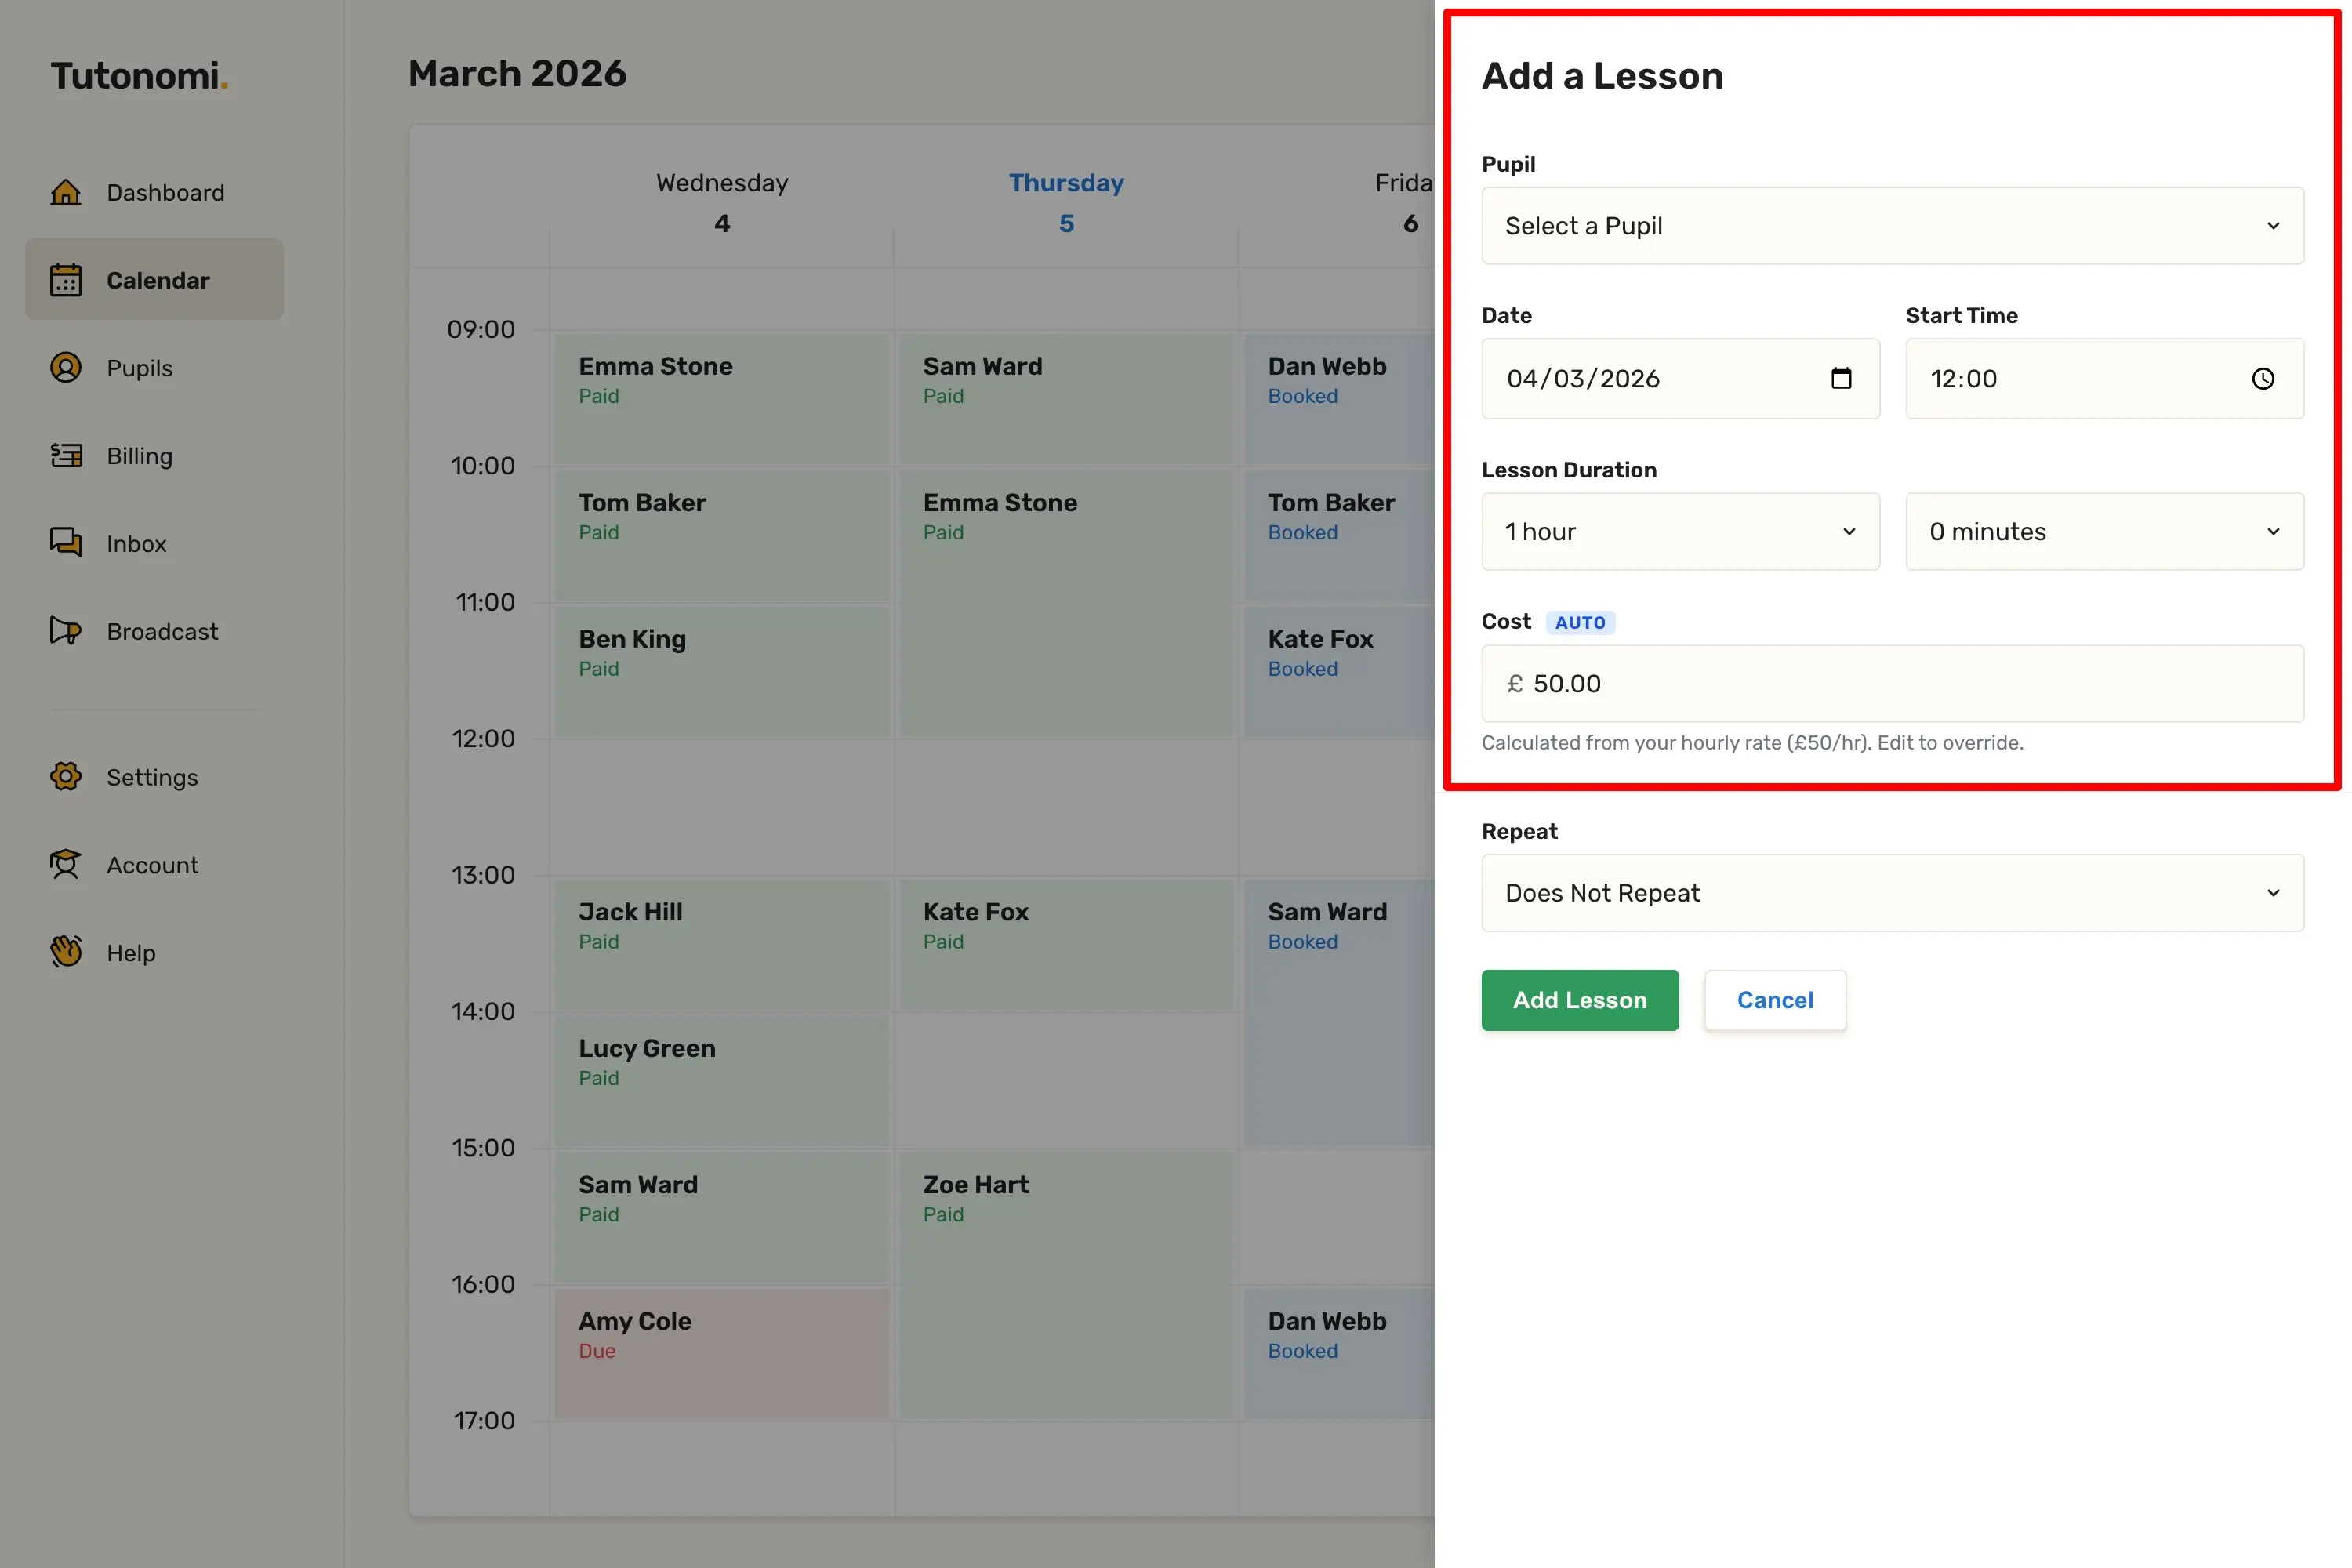The height and width of the screenshot is (1568, 2352).
Task: Click the Account graduate icon
Action: (x=66, y=865)
